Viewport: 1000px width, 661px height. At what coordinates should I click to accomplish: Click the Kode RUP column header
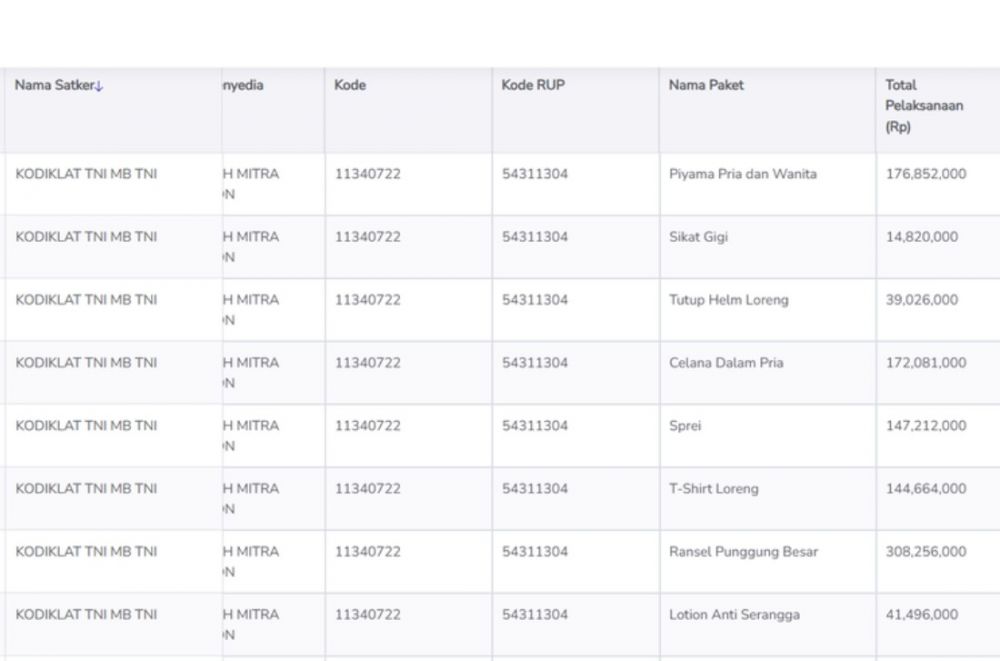[533, 85]
